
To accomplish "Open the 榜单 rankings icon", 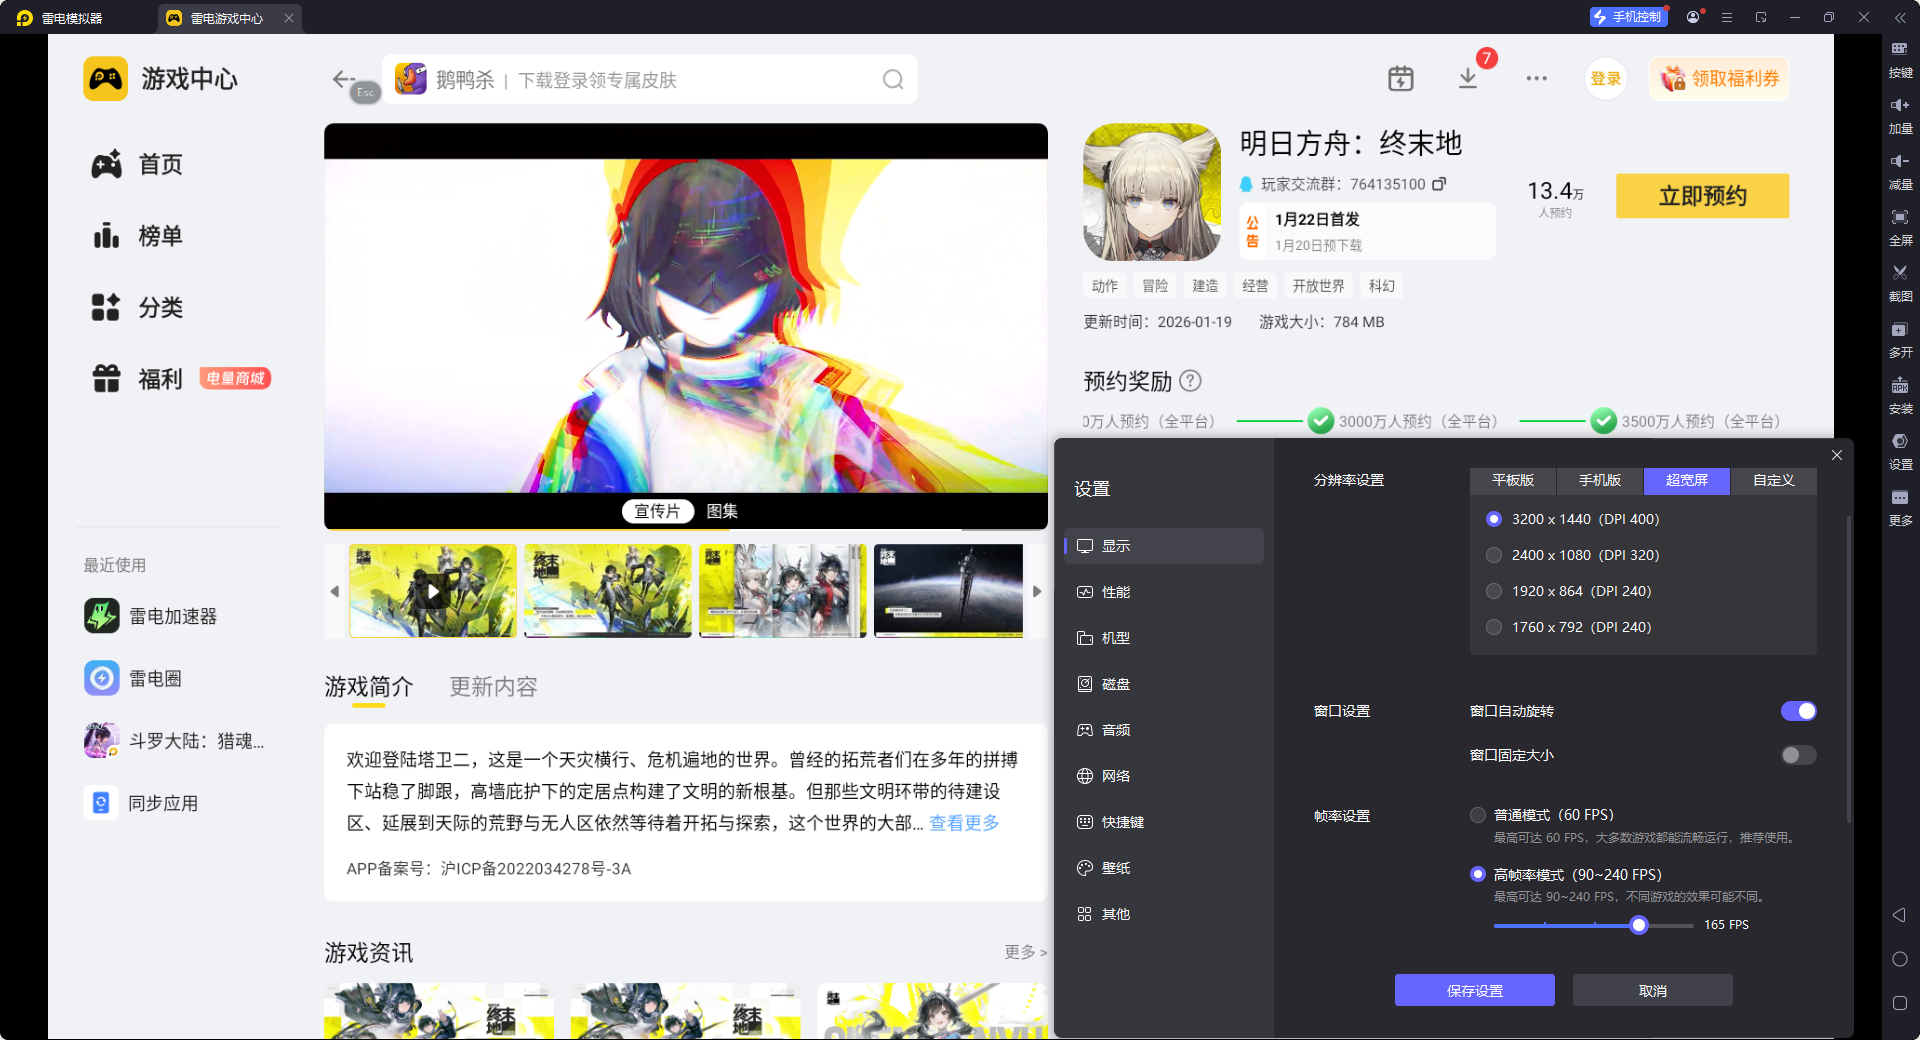I will 106,236.
